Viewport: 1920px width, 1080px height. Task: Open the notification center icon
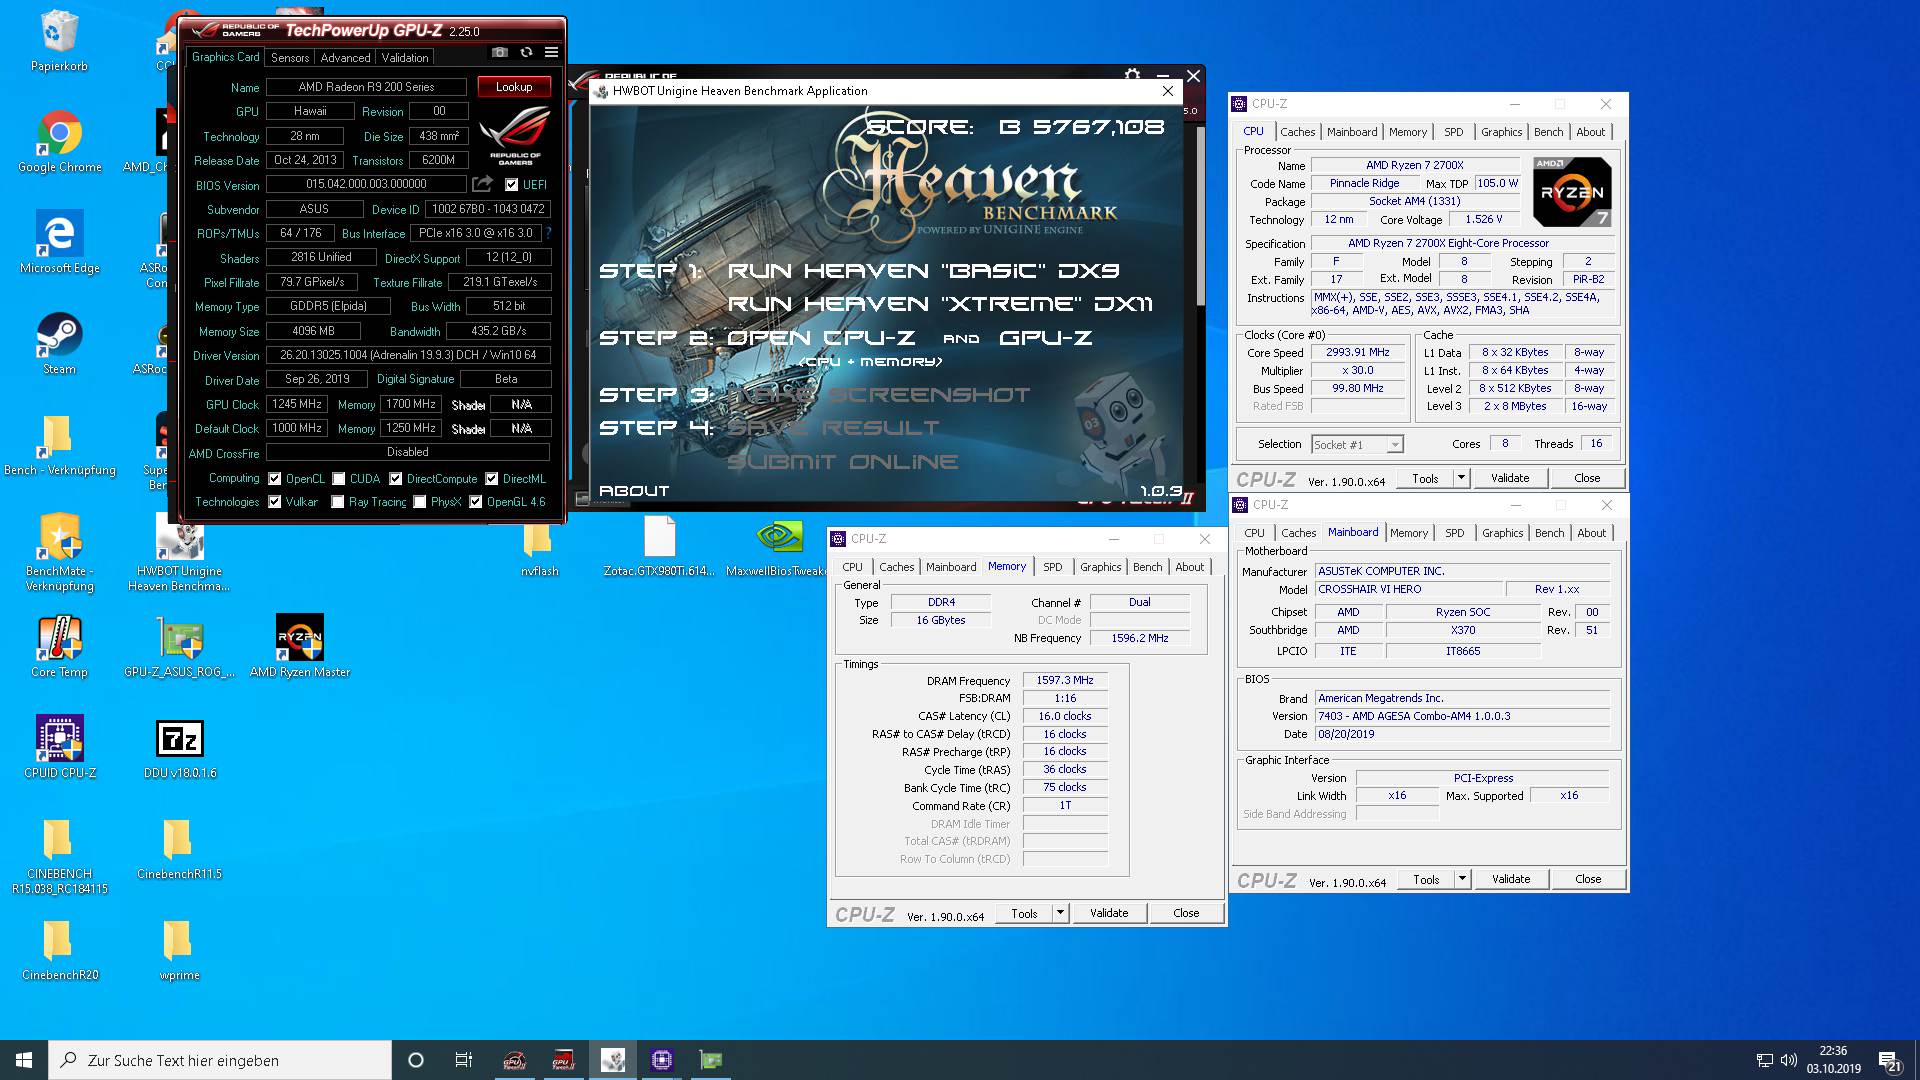click(1889, 1060)
